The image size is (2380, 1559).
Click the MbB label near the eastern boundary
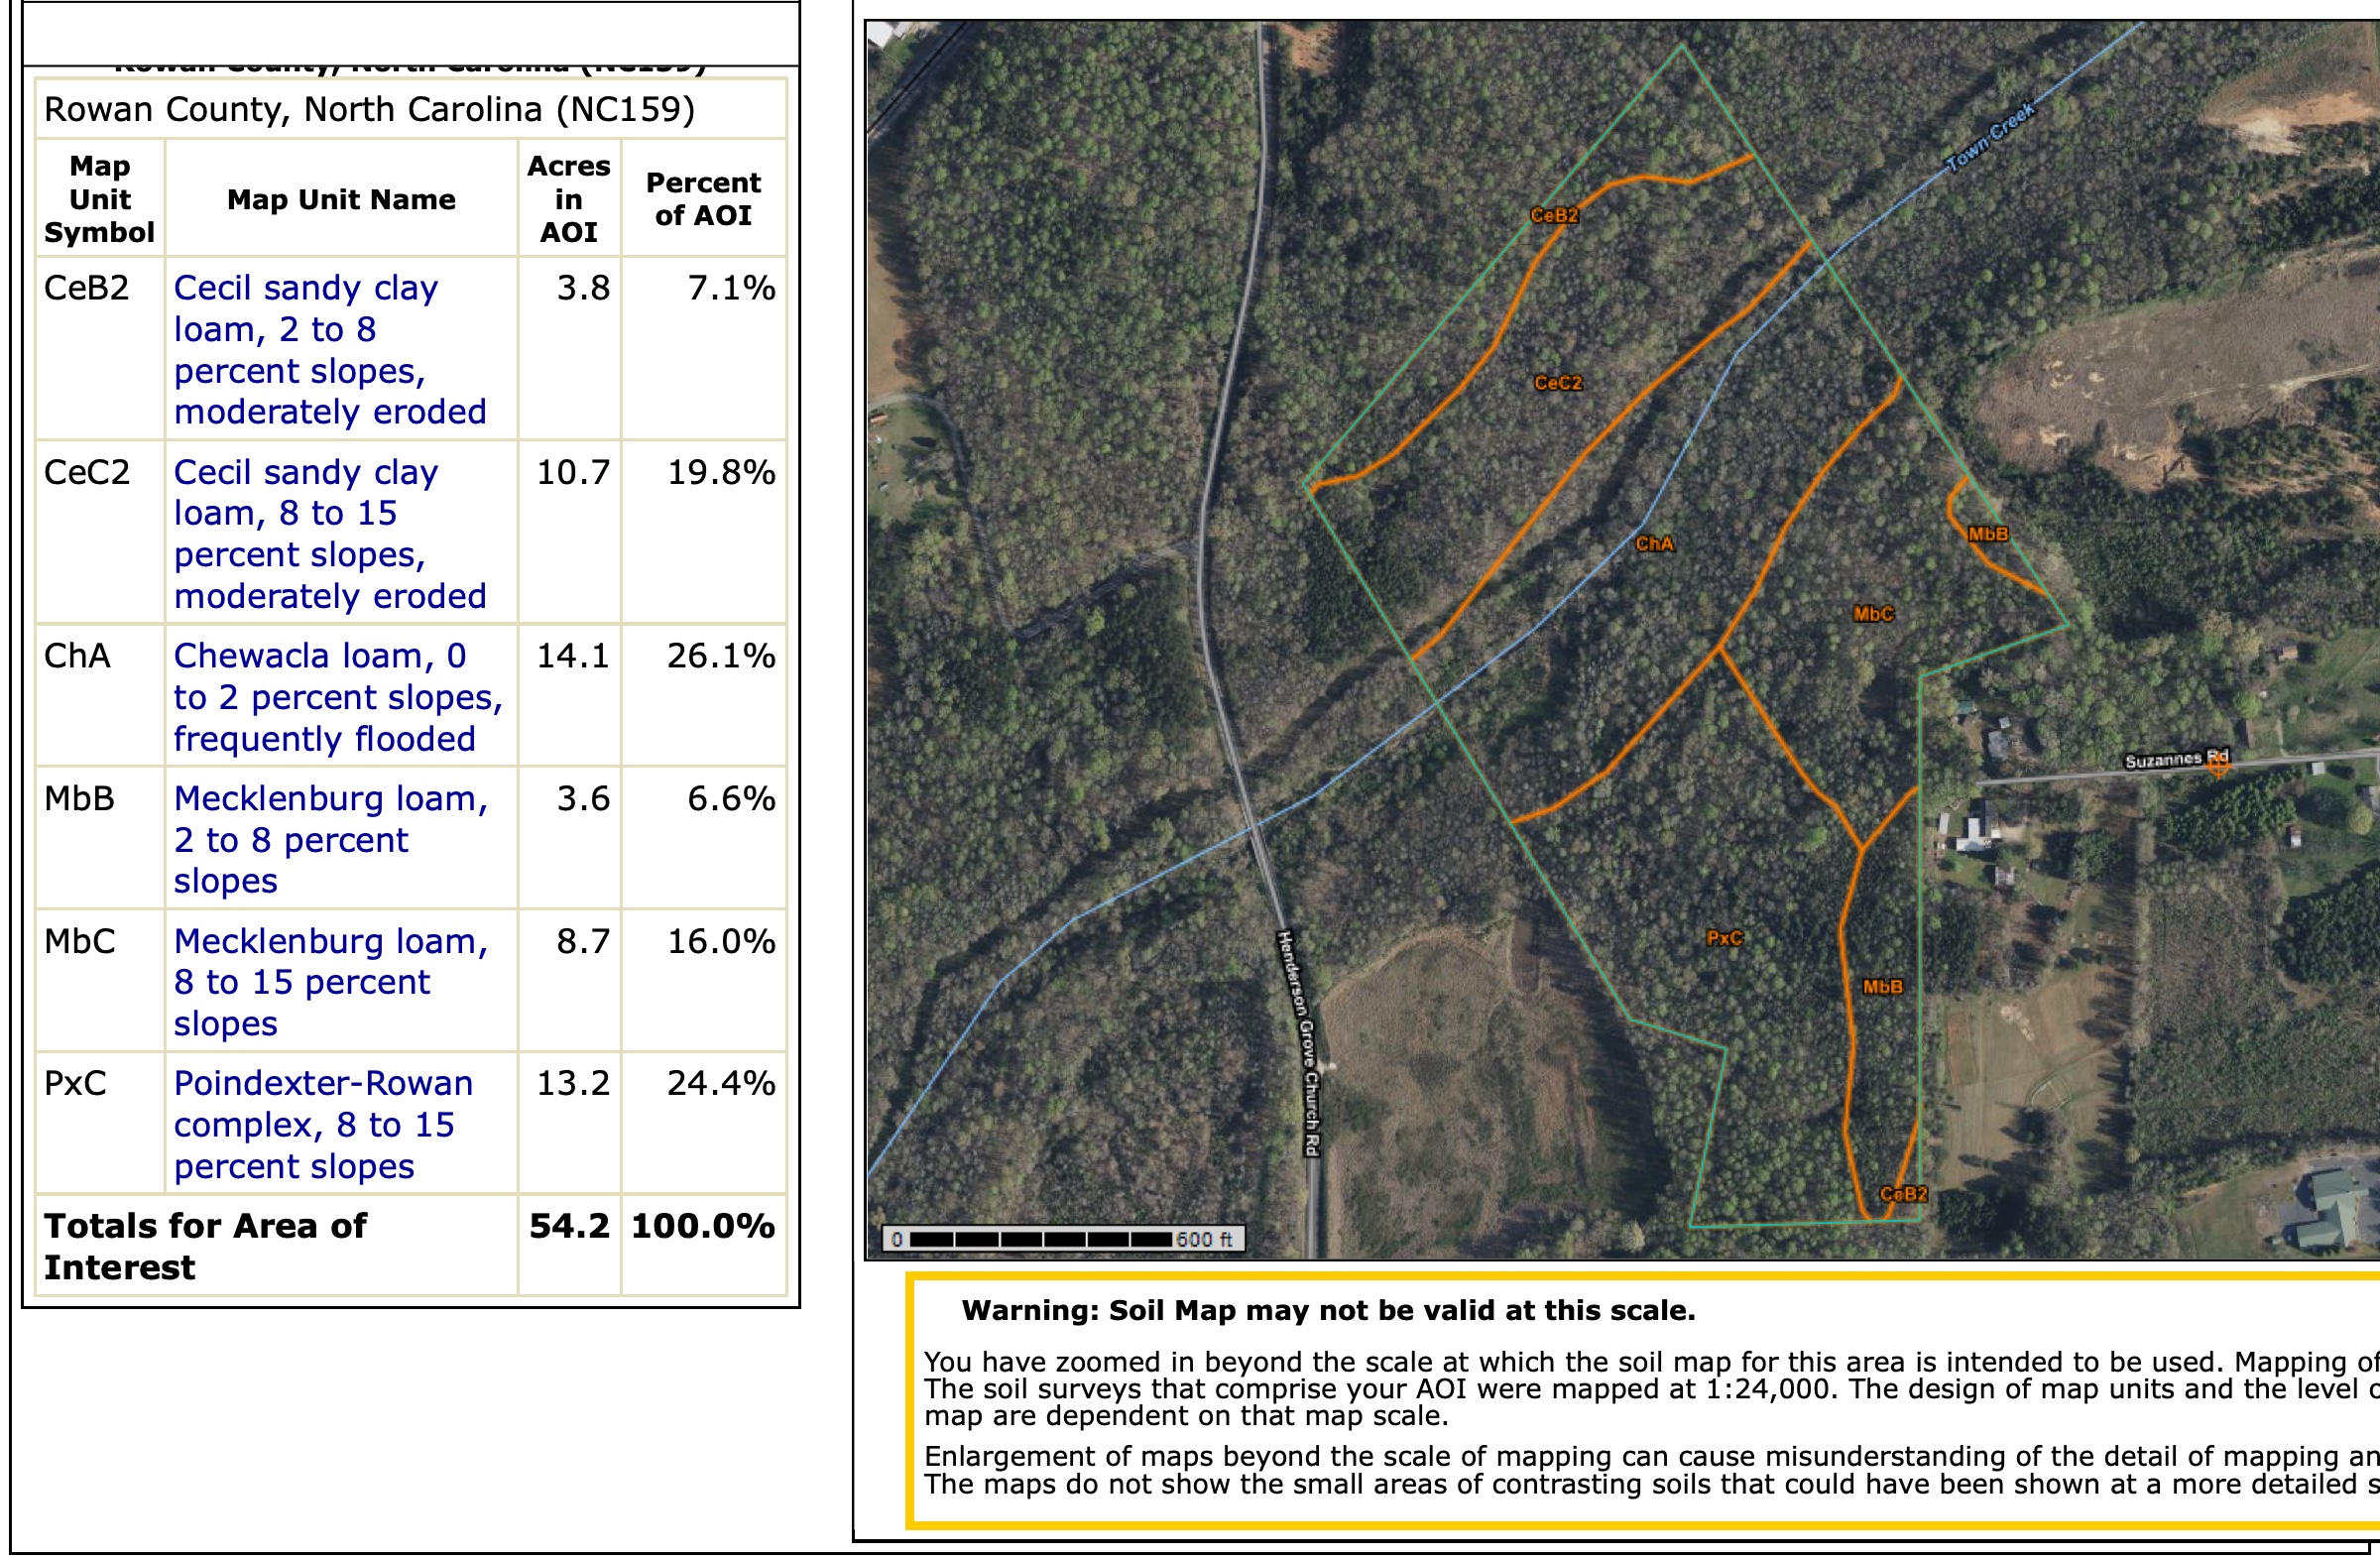click(1987, 534)
